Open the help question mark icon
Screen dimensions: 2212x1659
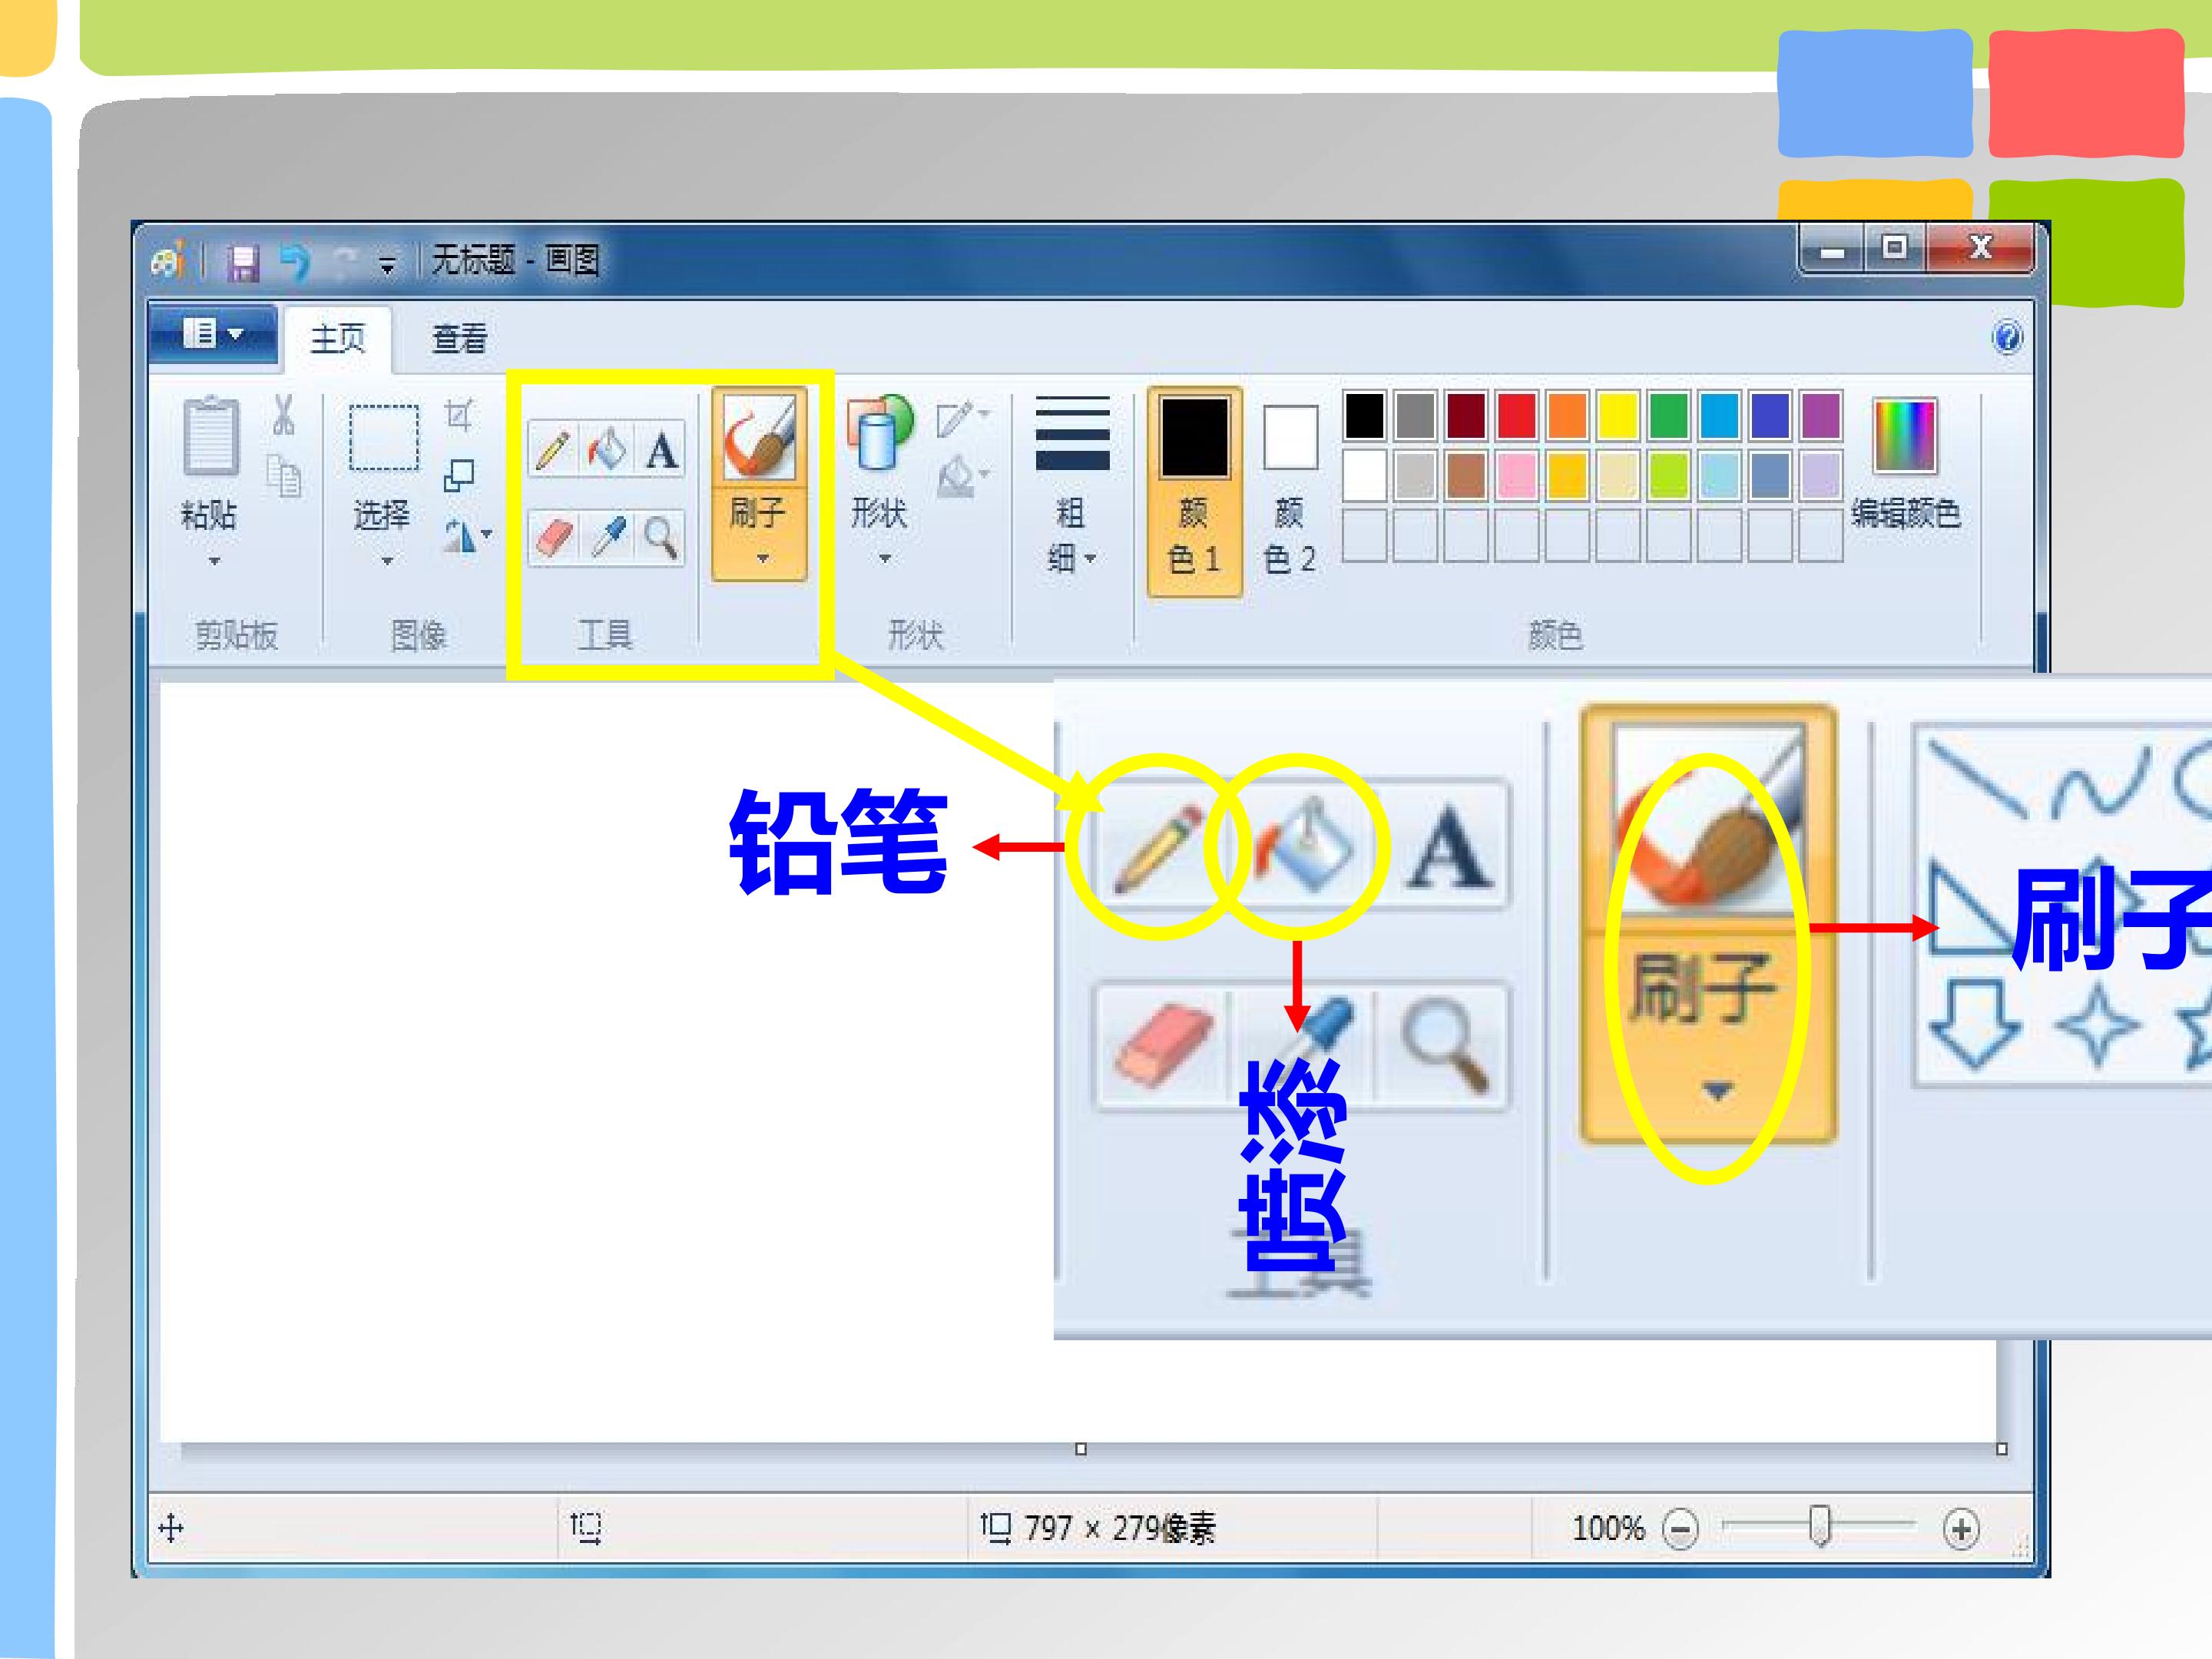pyautogui.click(x=2007, y=337)
